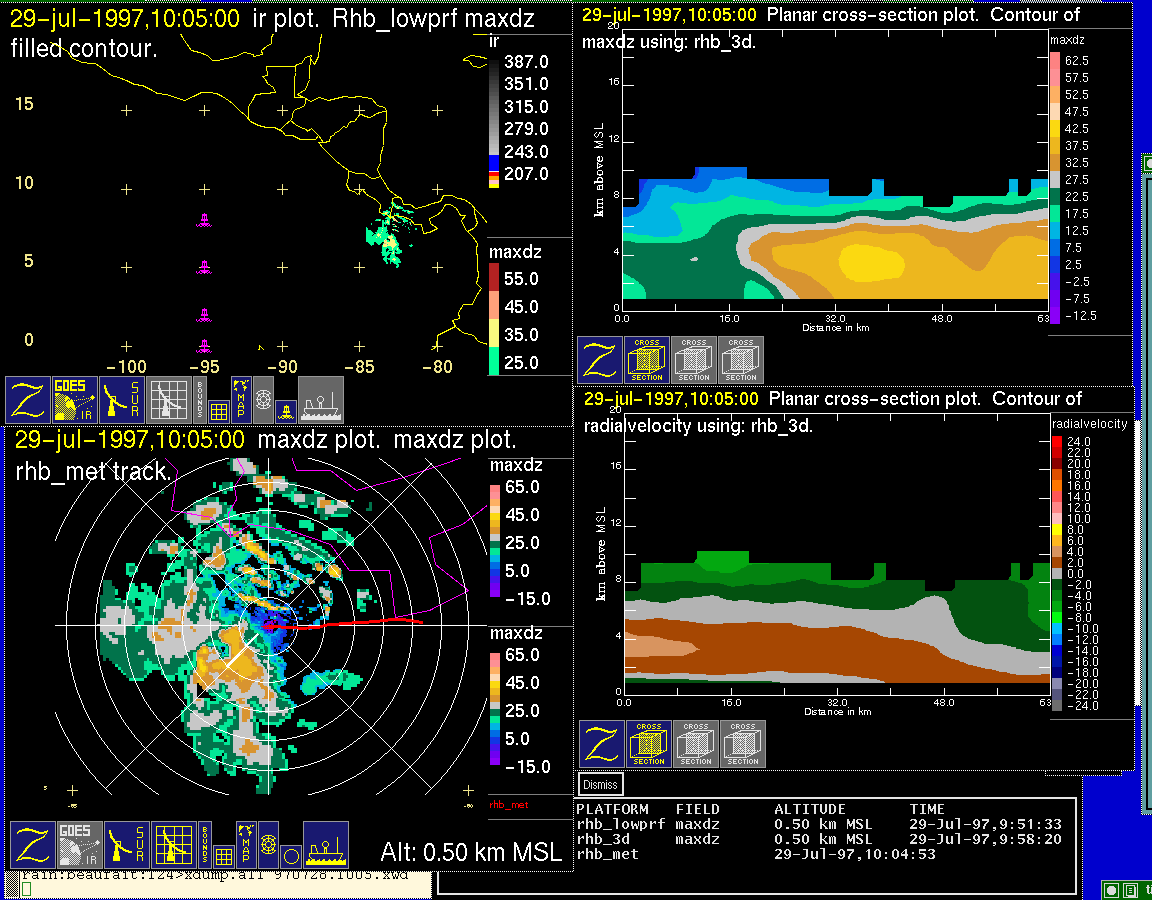Screen dimensions: 1152x900
Task: Click the GOES IR icon in top plot toolbar
Action: [74, 399]
